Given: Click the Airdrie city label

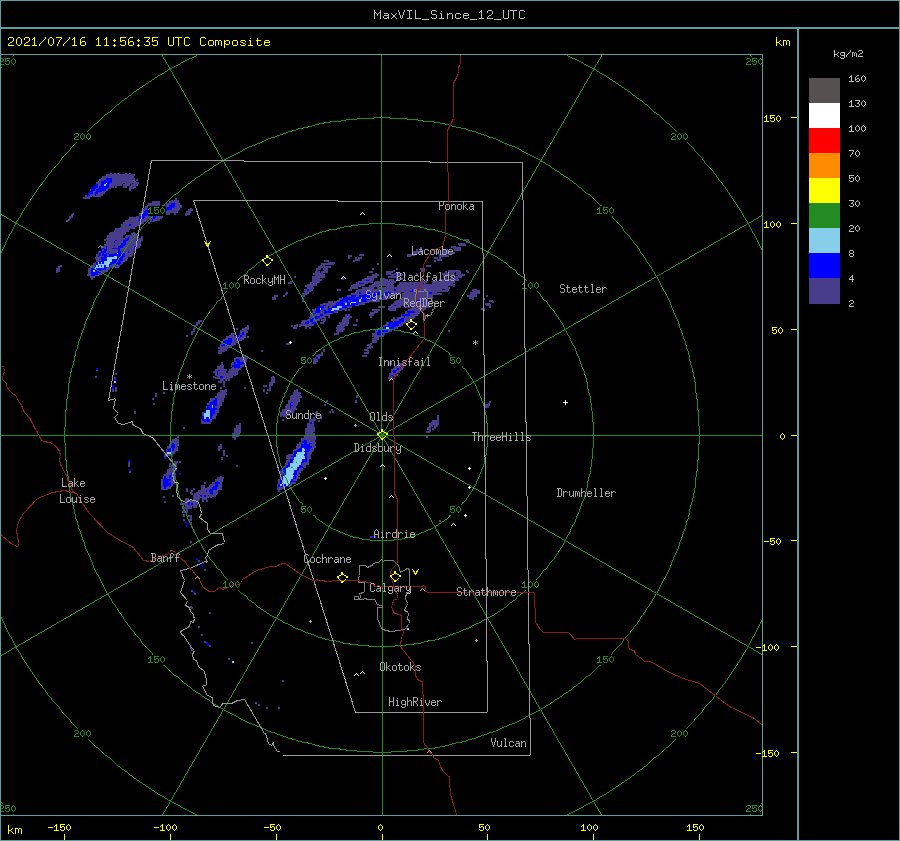Looking at the screenshot, I should tap(394, 534).
